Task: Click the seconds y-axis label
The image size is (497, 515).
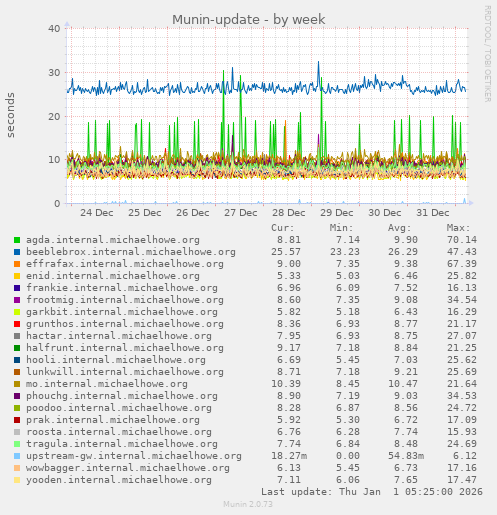Action: click(10, 115)
